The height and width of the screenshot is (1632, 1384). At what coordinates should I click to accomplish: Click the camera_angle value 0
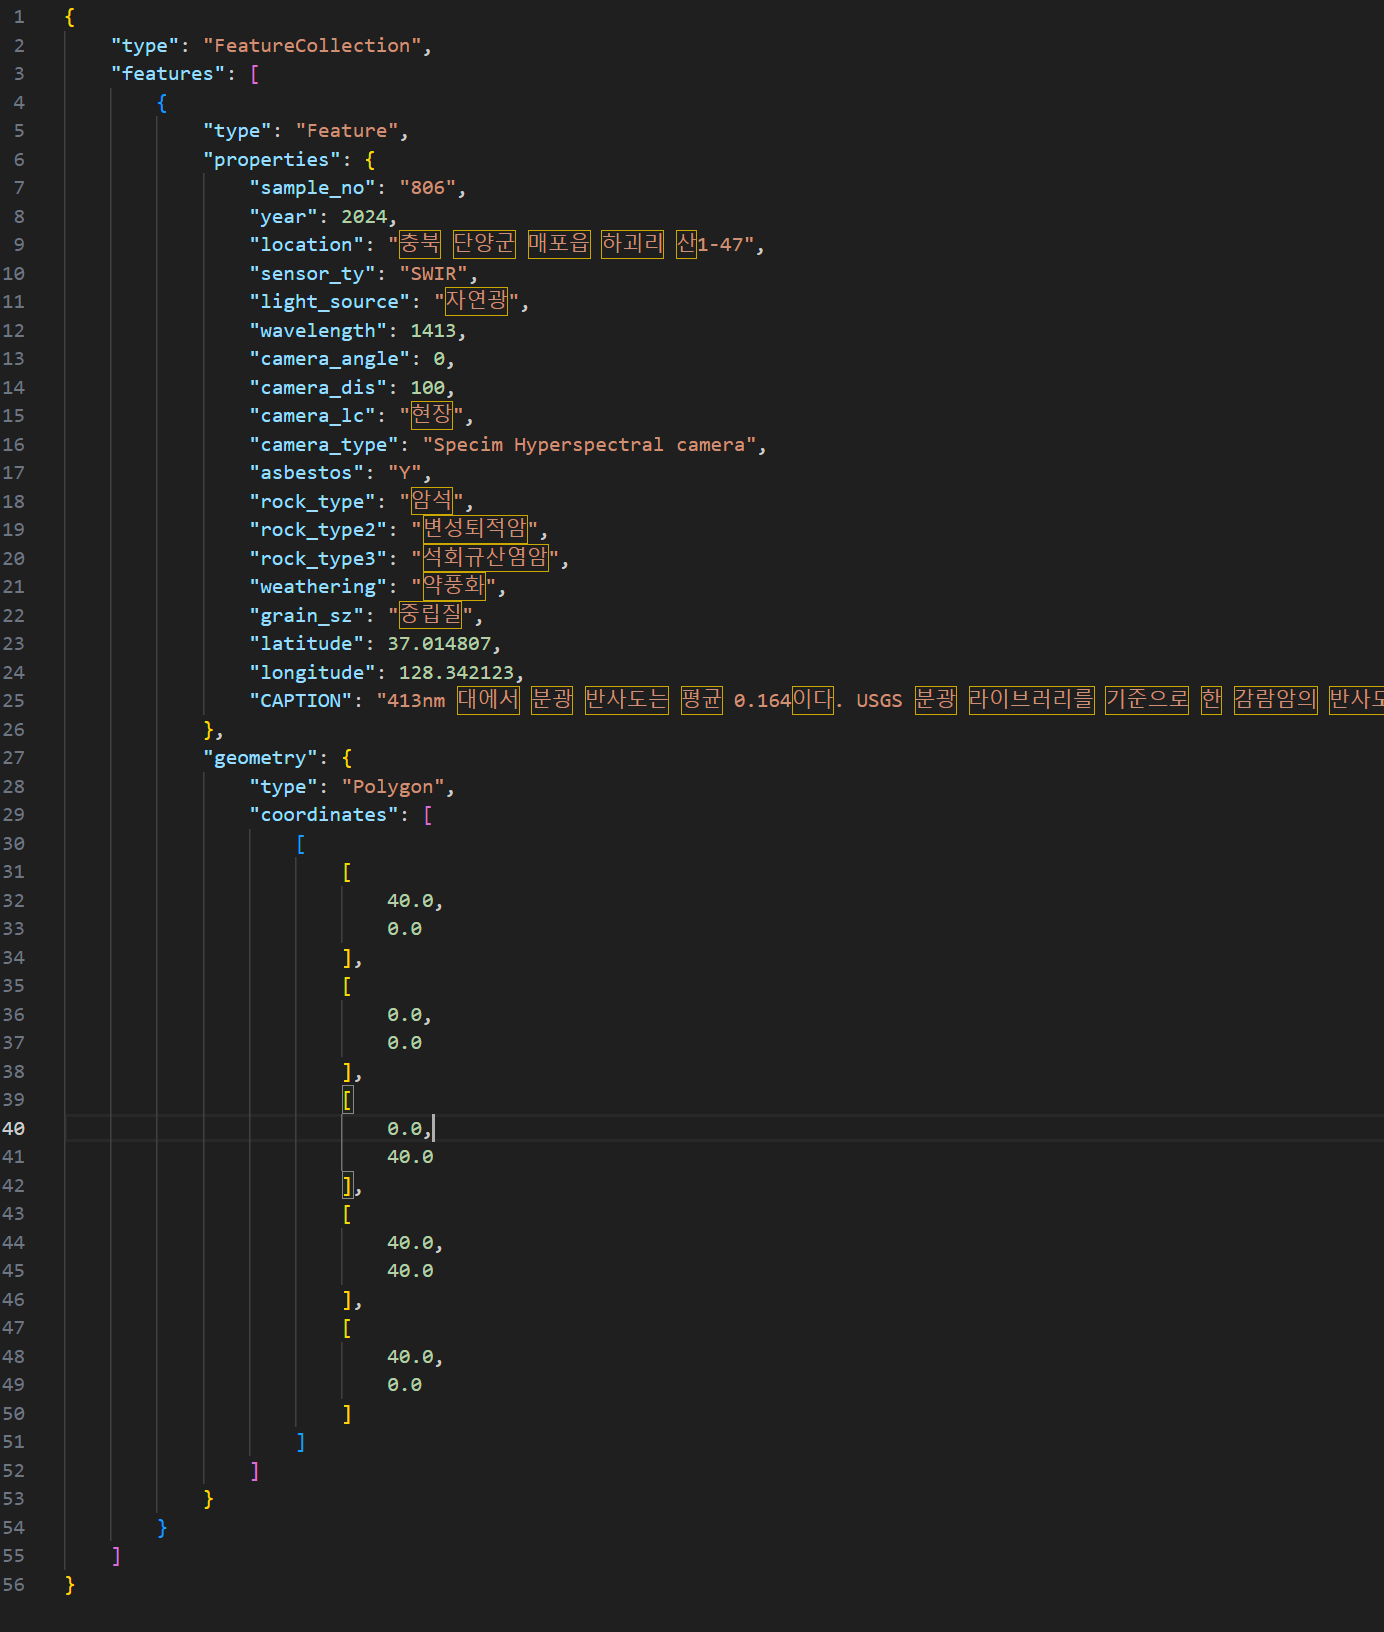[439, 358]
